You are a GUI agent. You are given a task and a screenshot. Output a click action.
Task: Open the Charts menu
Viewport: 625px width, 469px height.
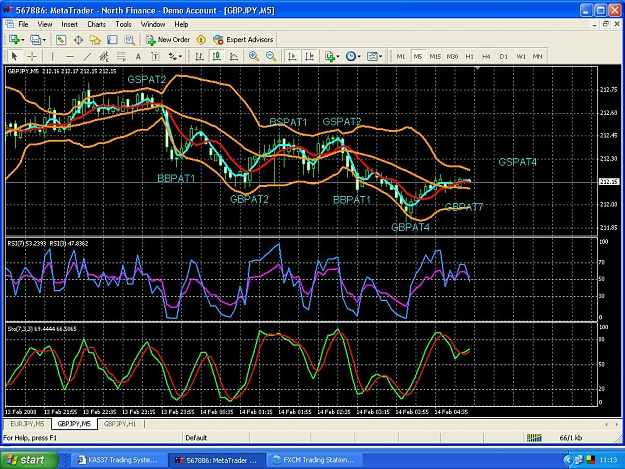click(x=96, y=24)
